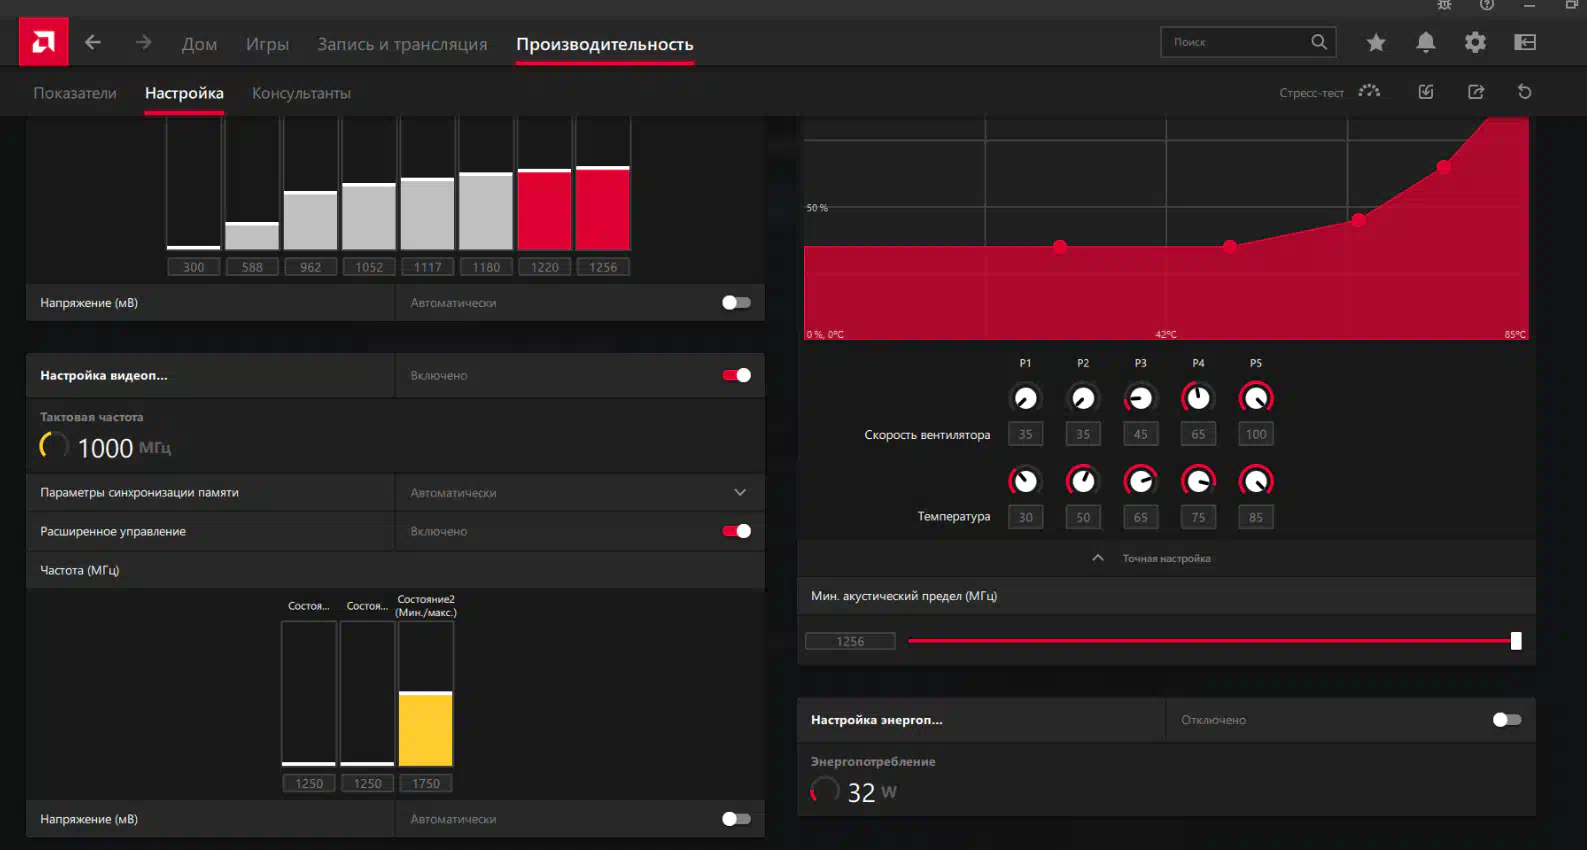
Task: Collapse the fine tuning (Точная настройка) section
Action: pyautogui.click(x=1098, y=558)
